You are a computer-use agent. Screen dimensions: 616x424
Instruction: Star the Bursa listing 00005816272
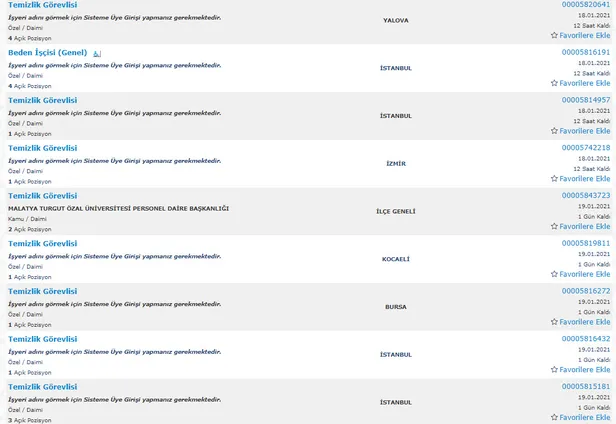555,322
